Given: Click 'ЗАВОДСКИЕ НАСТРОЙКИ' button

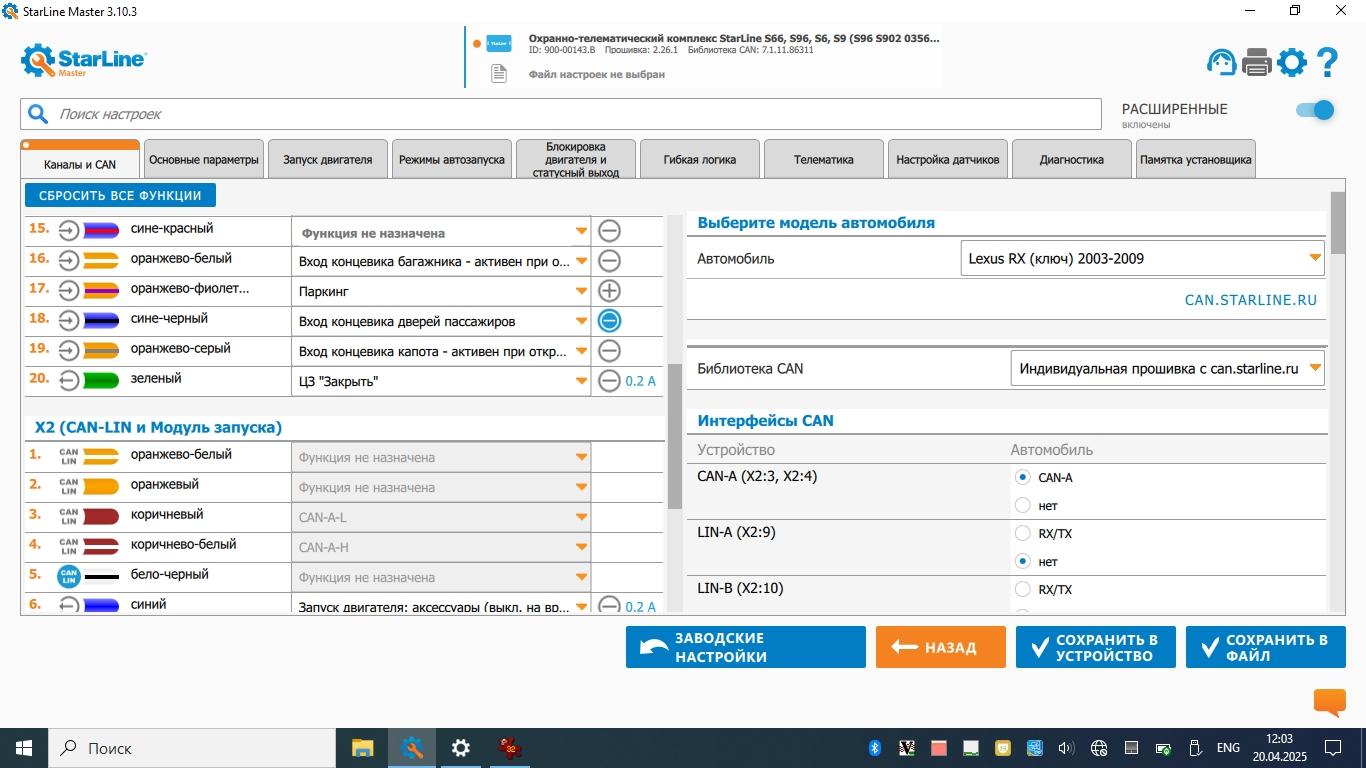Looking at the screenshot, I should click(x=746, y=647).
